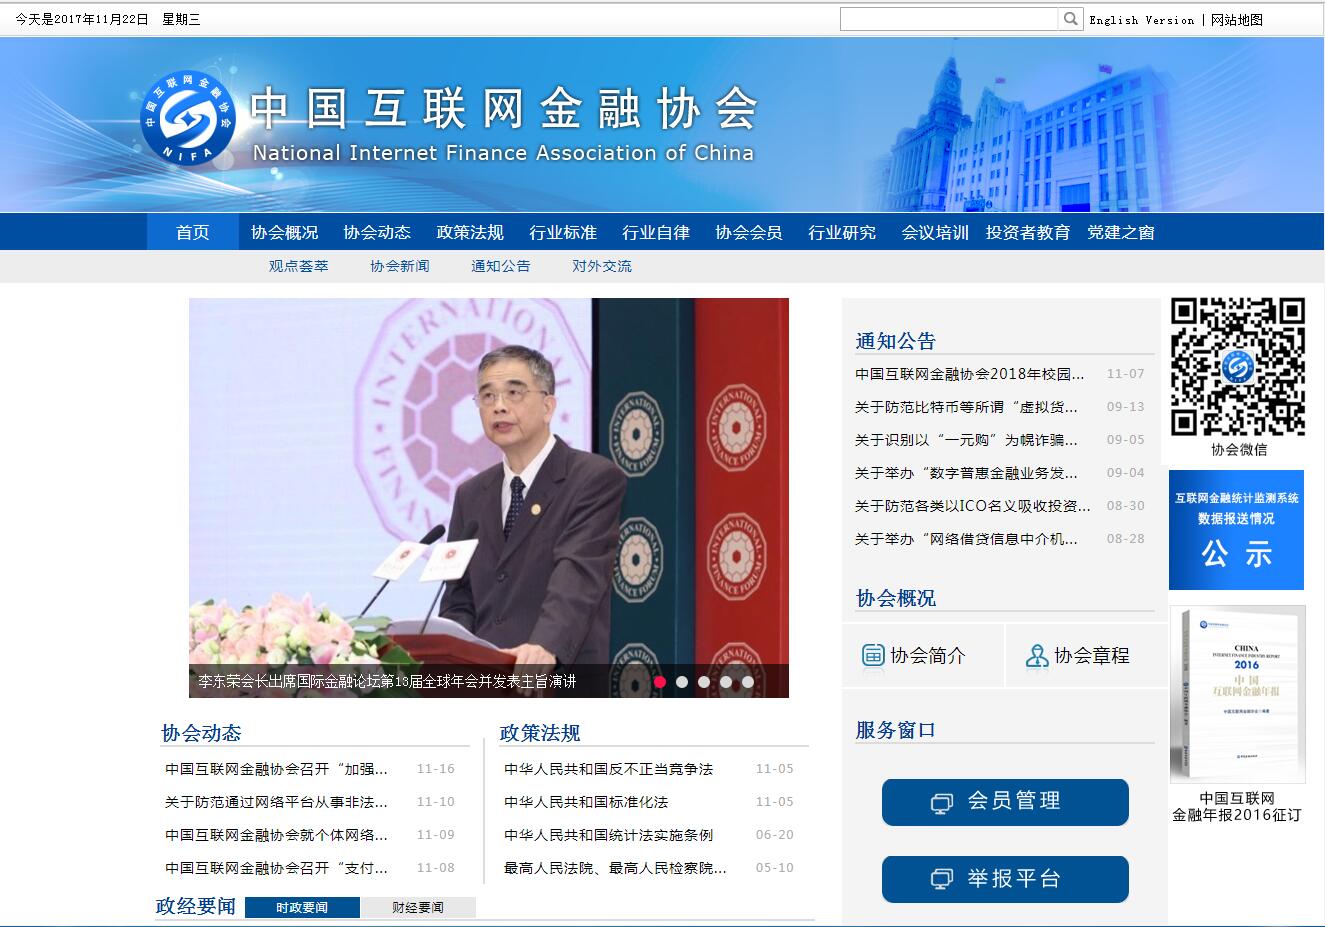Viewport: 1325px width, 927px height.
Task: Open the 协会会员 menu
Action: tap(749, 232)
